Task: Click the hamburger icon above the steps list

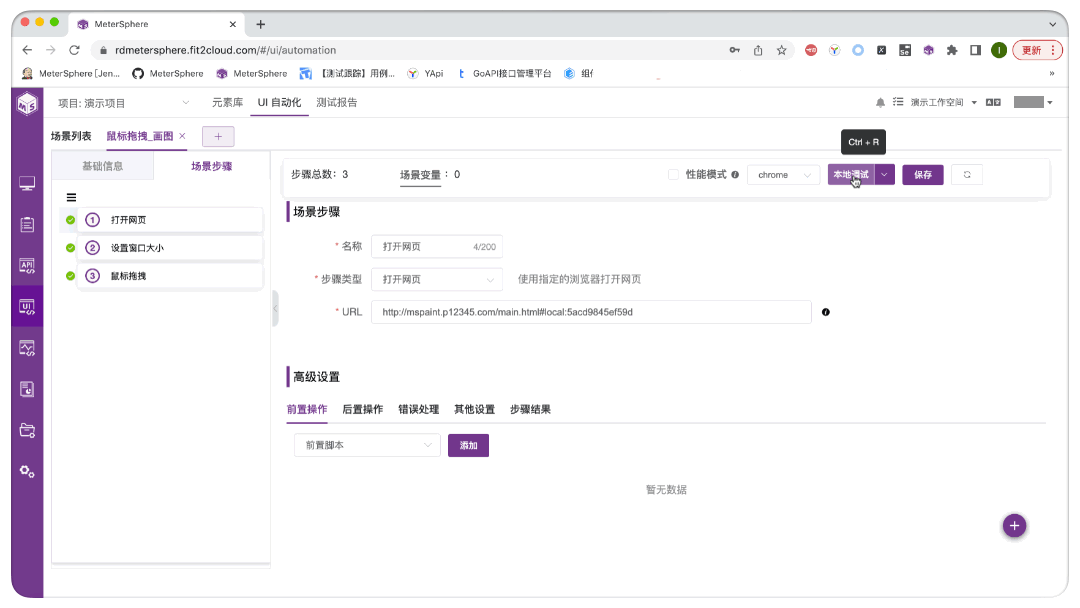Action: coord(70,197)
